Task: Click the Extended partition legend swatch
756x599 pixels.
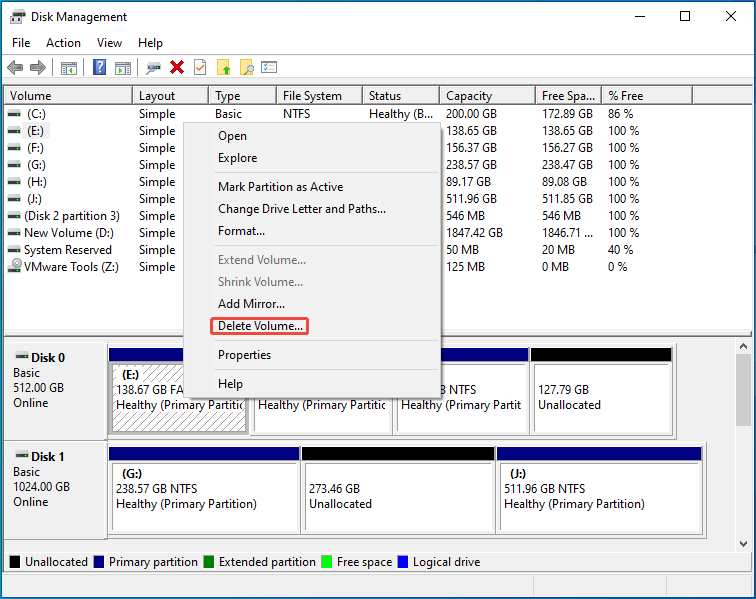Action: [209, 562]
